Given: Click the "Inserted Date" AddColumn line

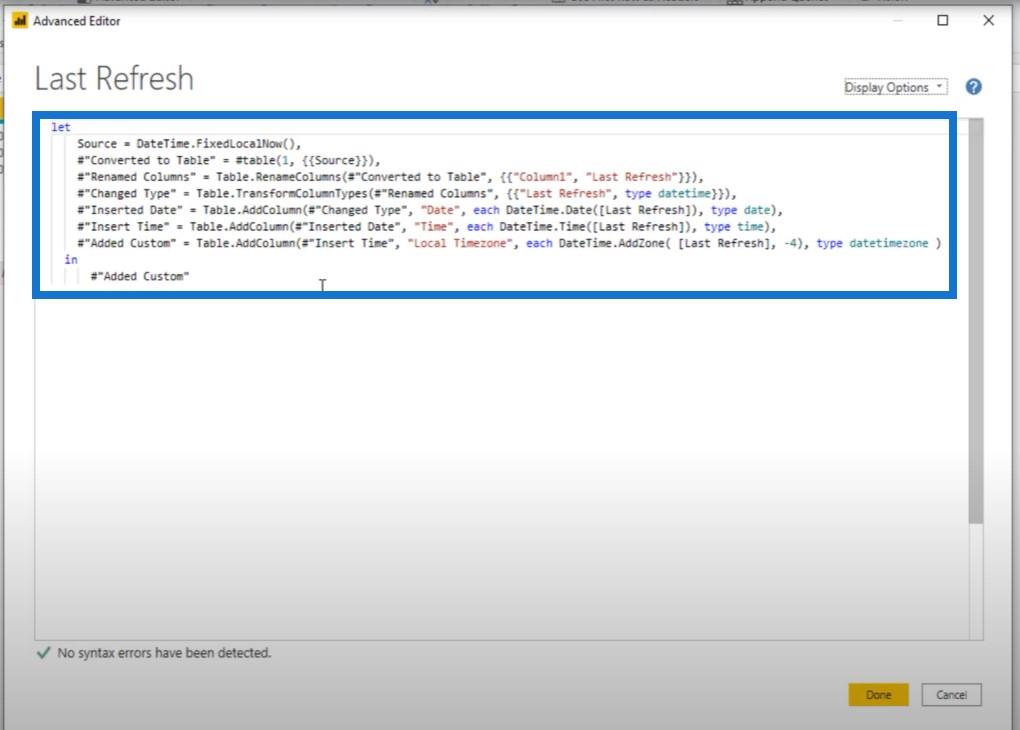Looking at the screenshot, I should (430, 210).
